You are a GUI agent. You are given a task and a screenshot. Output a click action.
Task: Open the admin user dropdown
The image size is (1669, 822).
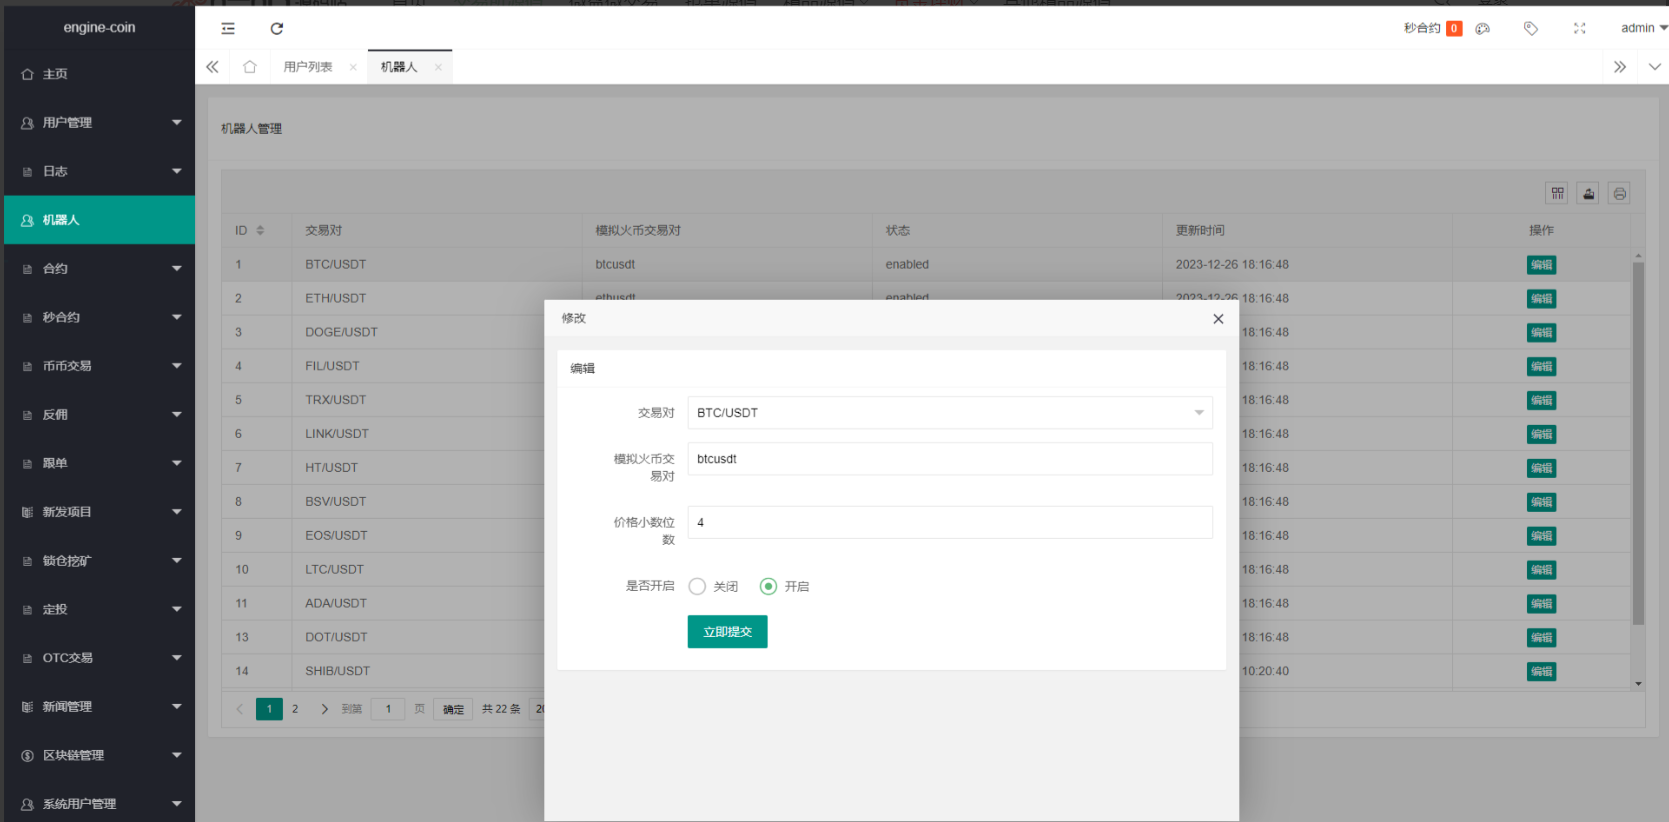pyautogui.click(x=1643, y=28)
